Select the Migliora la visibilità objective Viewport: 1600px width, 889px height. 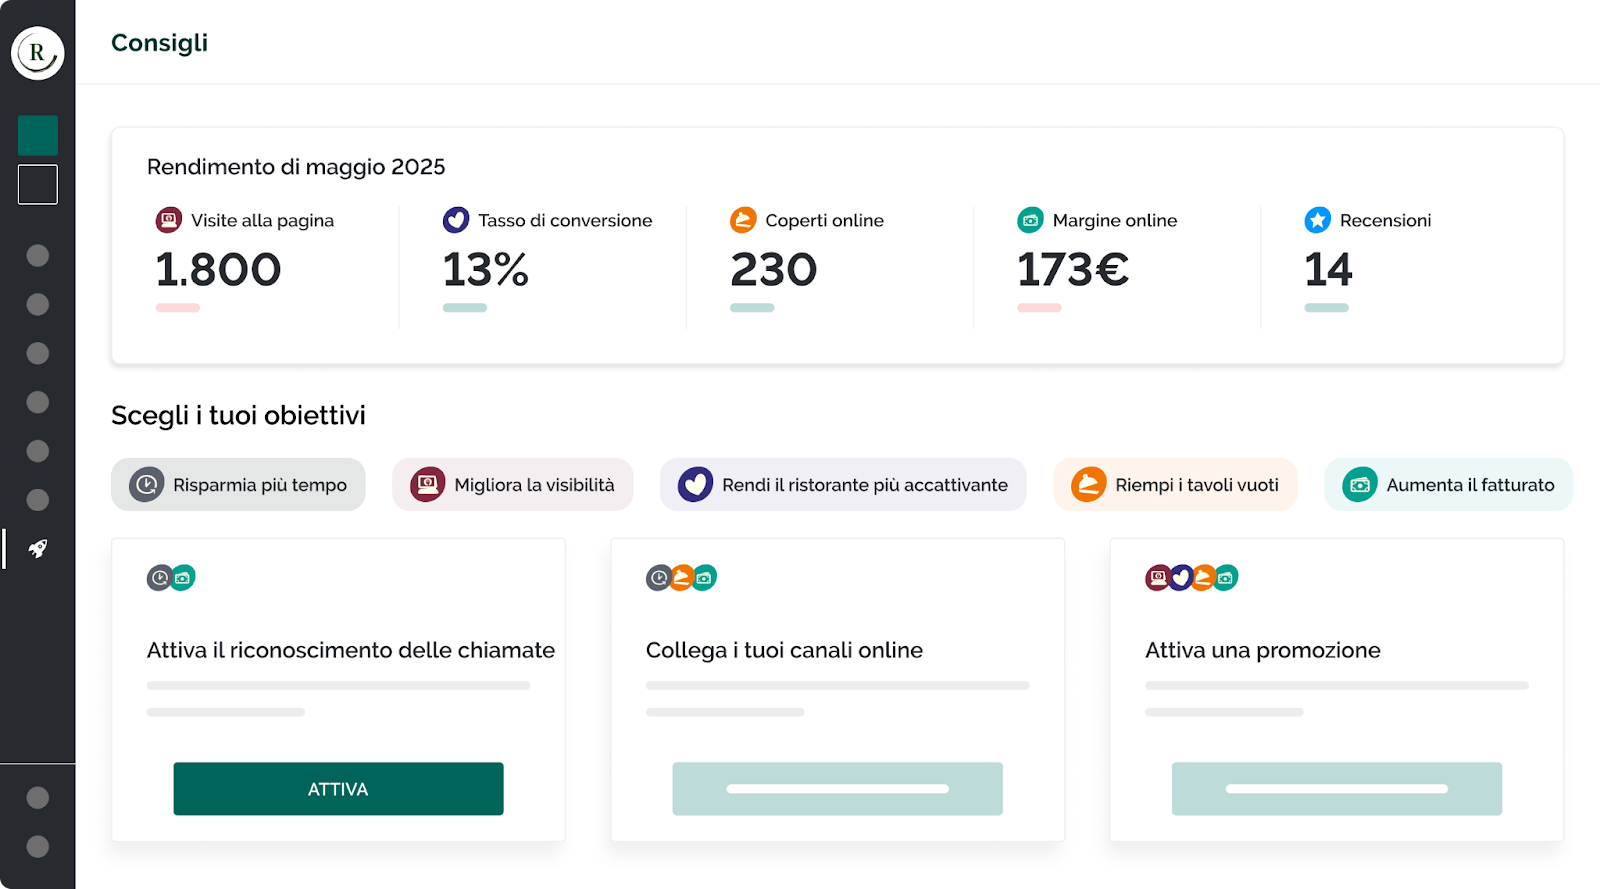pyautogui.click(x=512, y=485)
